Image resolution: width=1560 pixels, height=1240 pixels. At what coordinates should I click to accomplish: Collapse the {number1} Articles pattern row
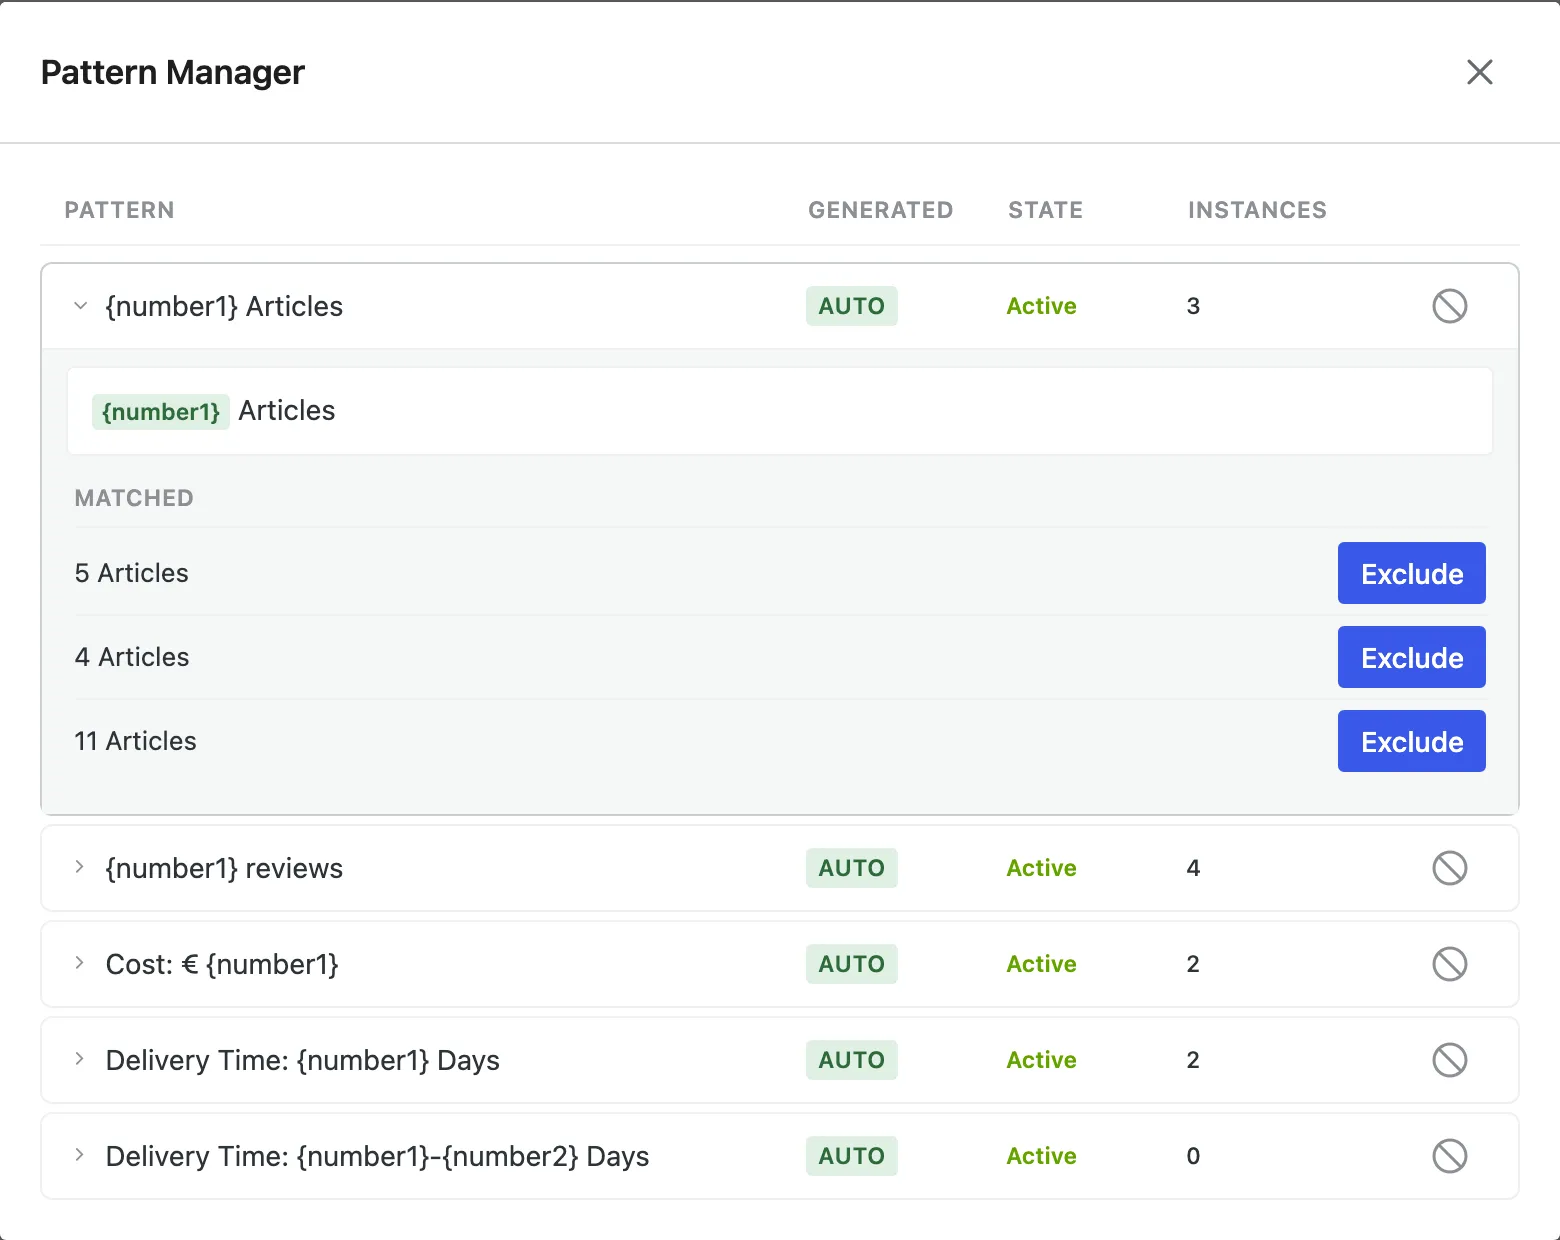(x=80, y=306)
